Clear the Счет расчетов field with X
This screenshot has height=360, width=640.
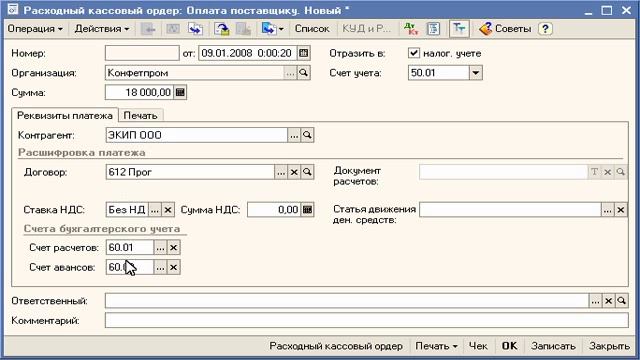coord(173,247)
